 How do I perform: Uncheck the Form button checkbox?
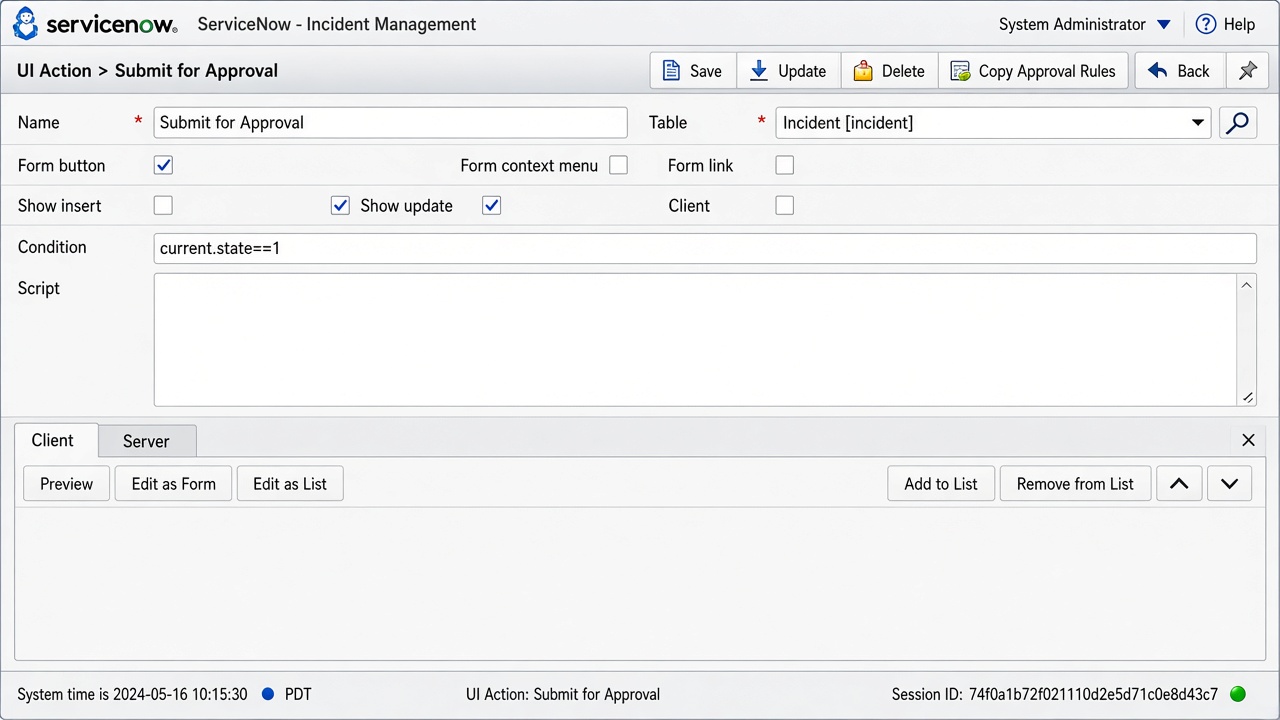pyautogui.click(x=163, y=165)
